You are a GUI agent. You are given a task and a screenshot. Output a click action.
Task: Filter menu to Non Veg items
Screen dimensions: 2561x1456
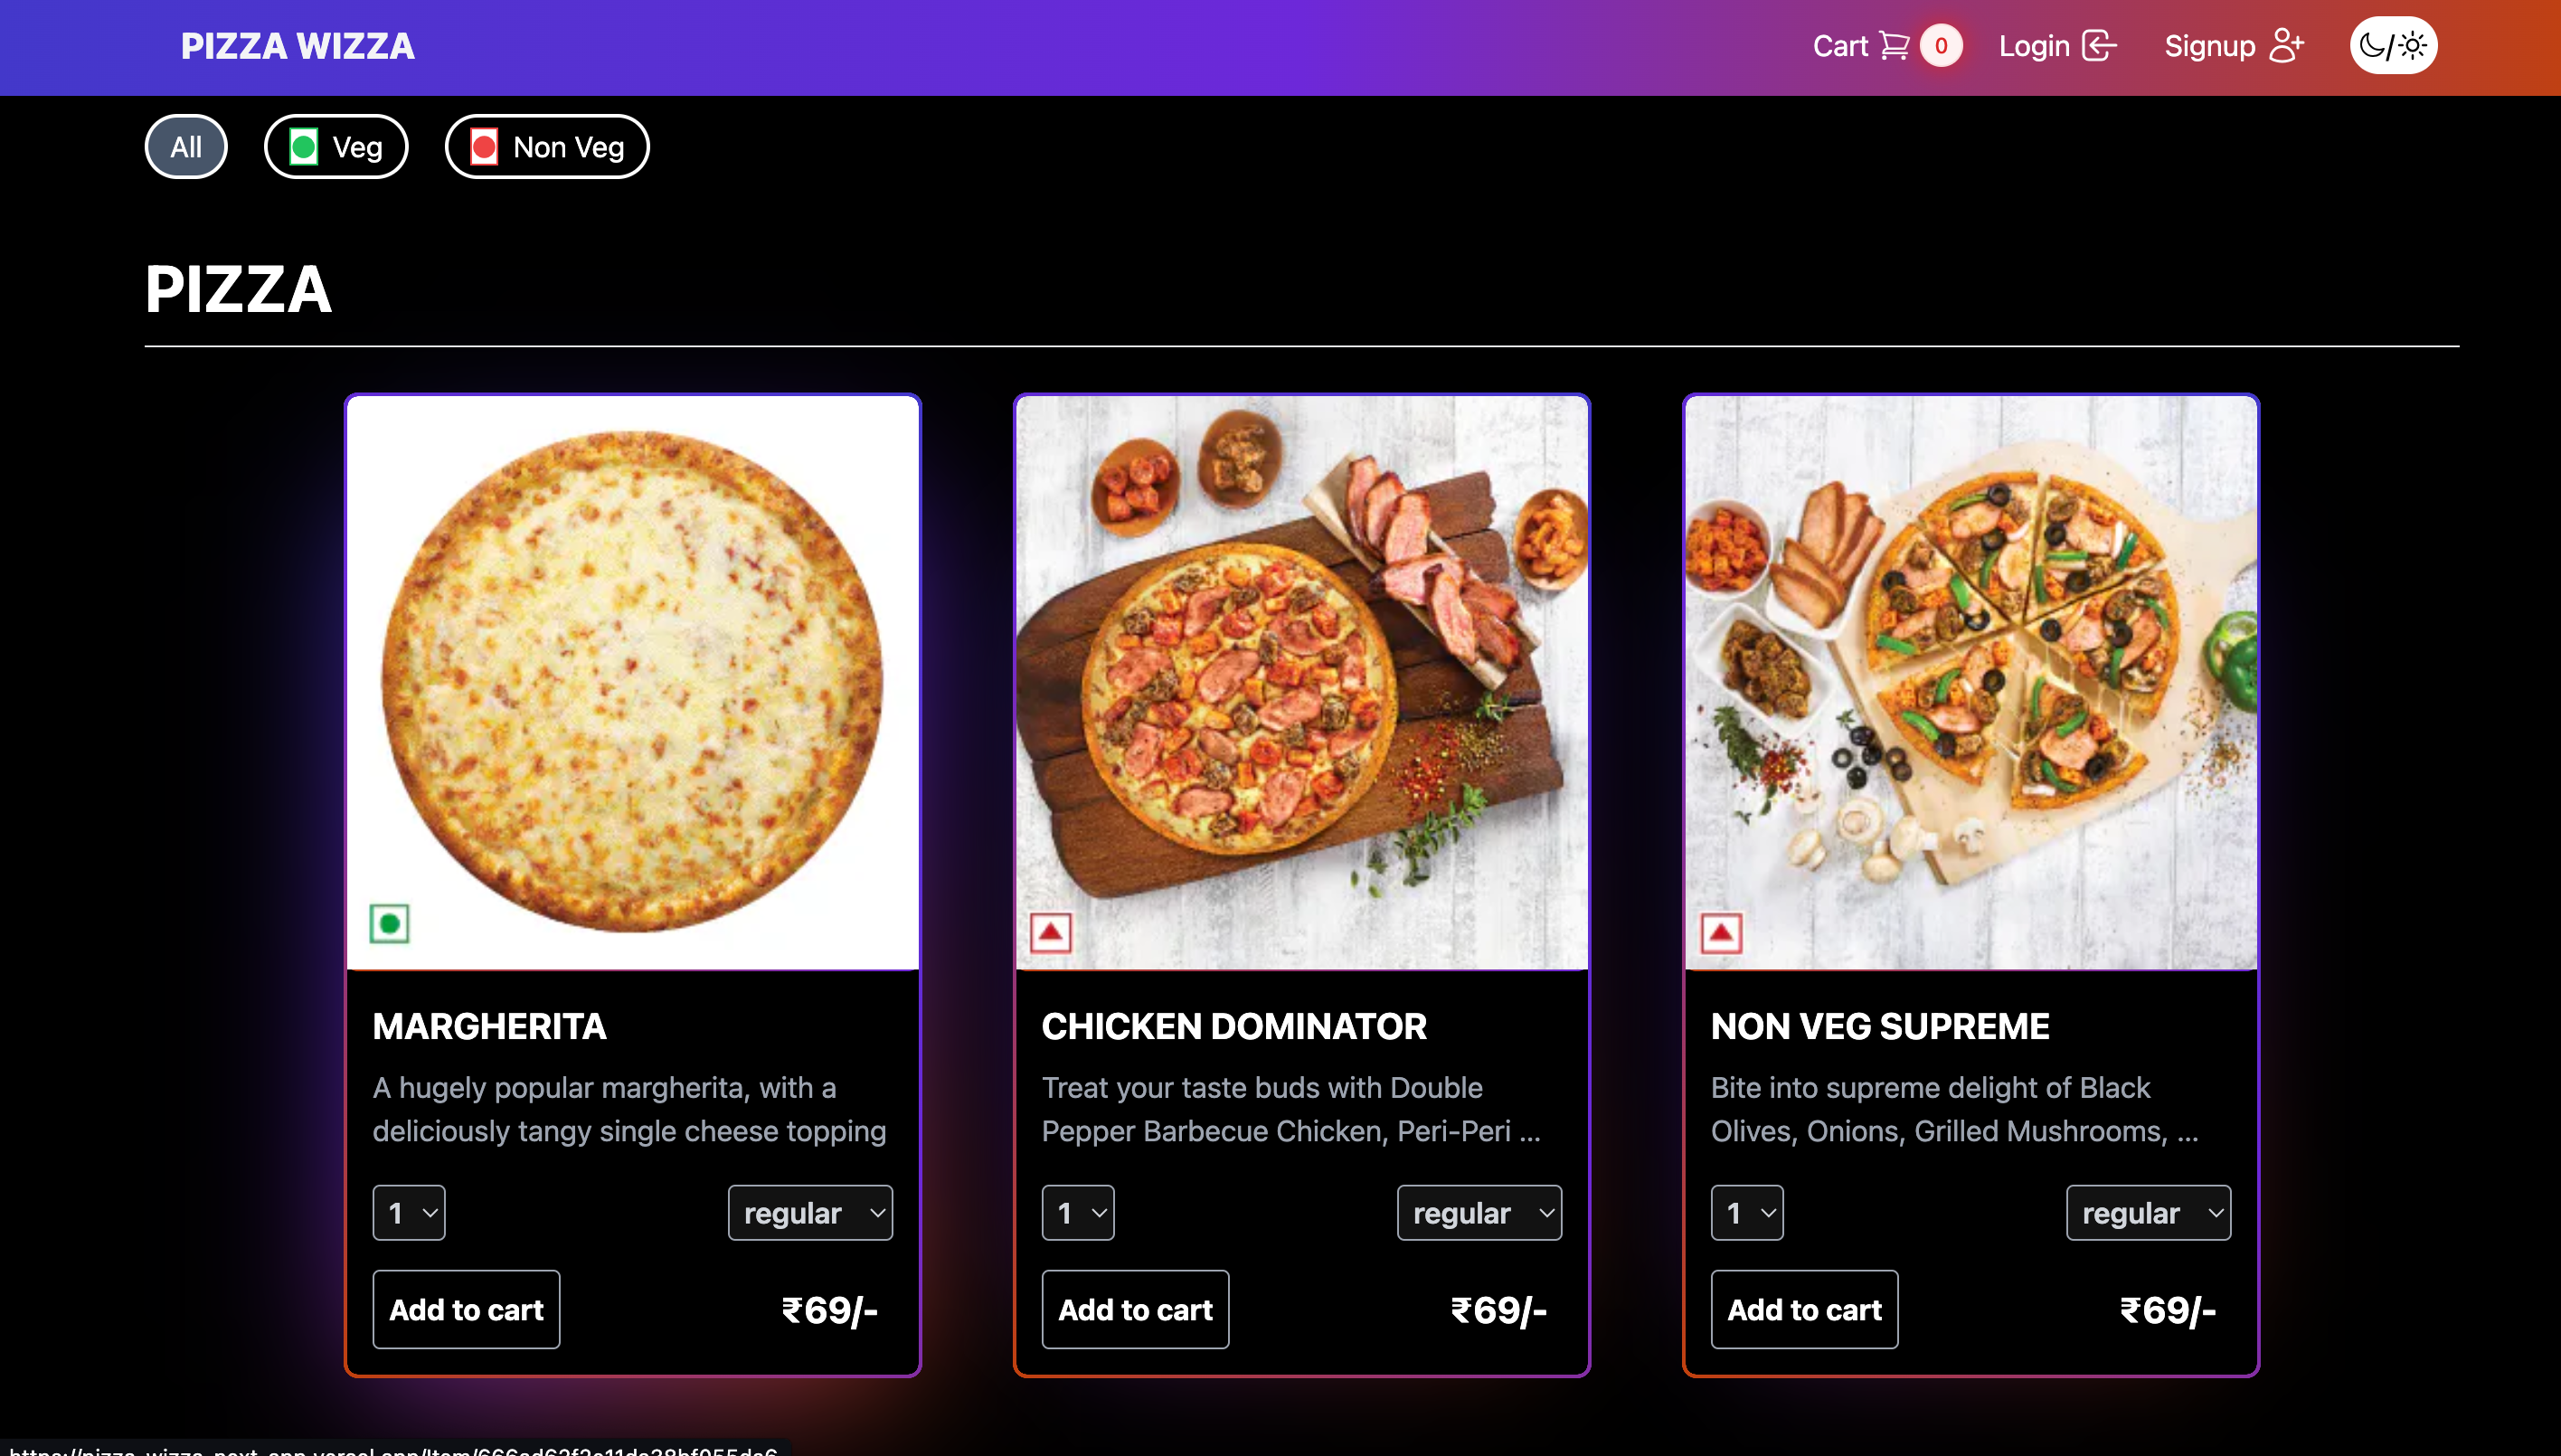tap(547, 147)
